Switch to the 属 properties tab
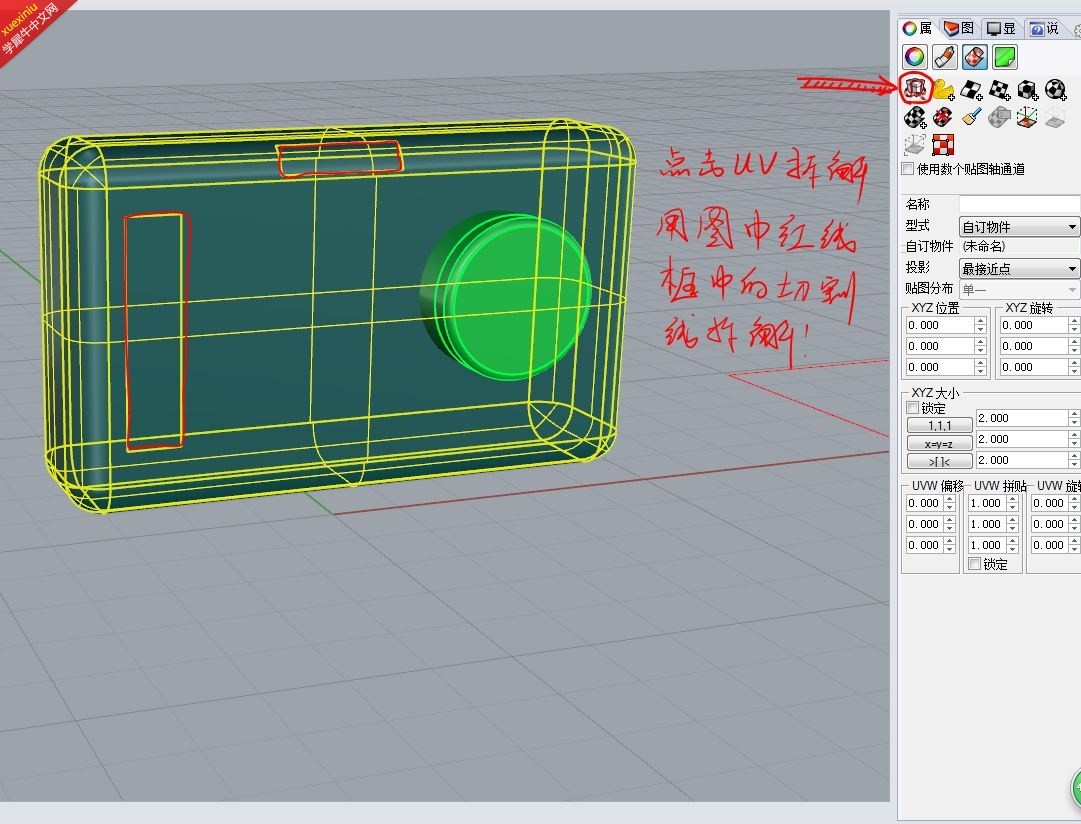 click(x=918, y=28)
